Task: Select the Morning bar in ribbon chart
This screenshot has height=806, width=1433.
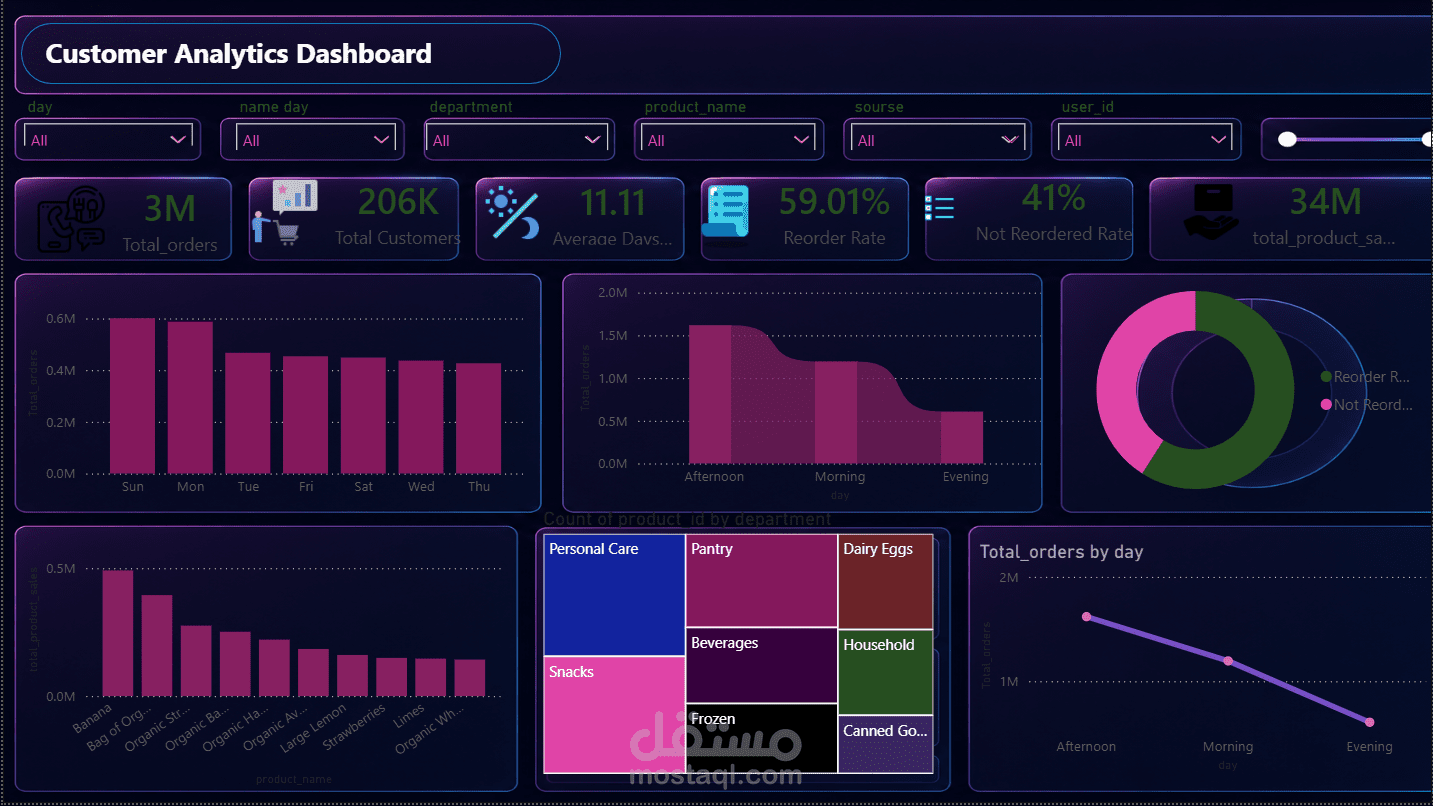Action: pyautogui.click(x=836, y=412)
